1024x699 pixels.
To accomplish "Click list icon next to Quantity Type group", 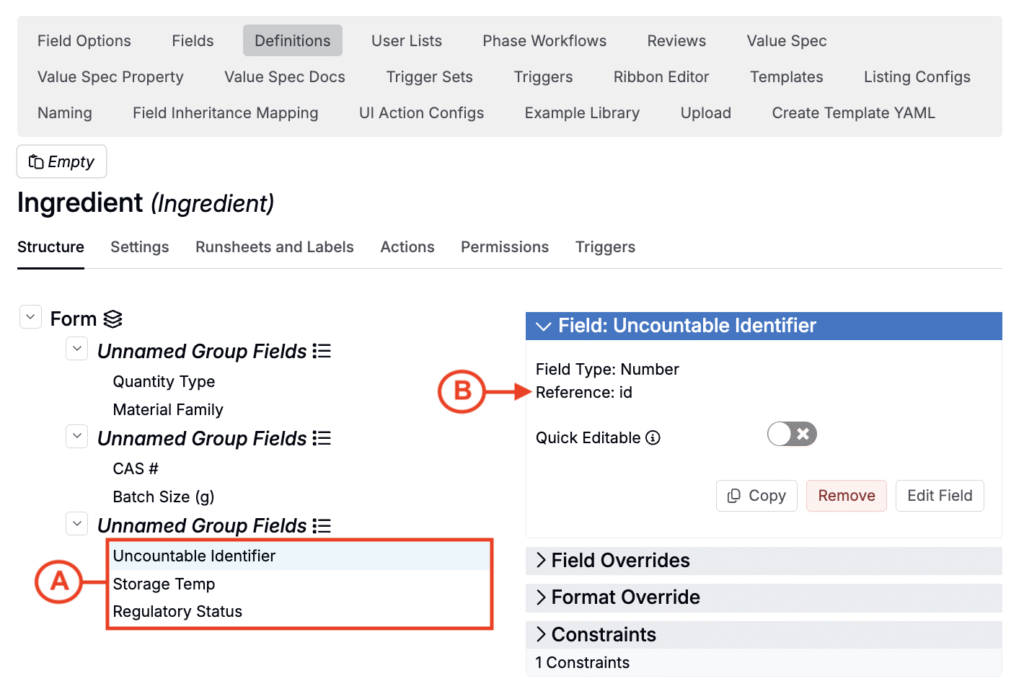I will (x=322, y=352).
